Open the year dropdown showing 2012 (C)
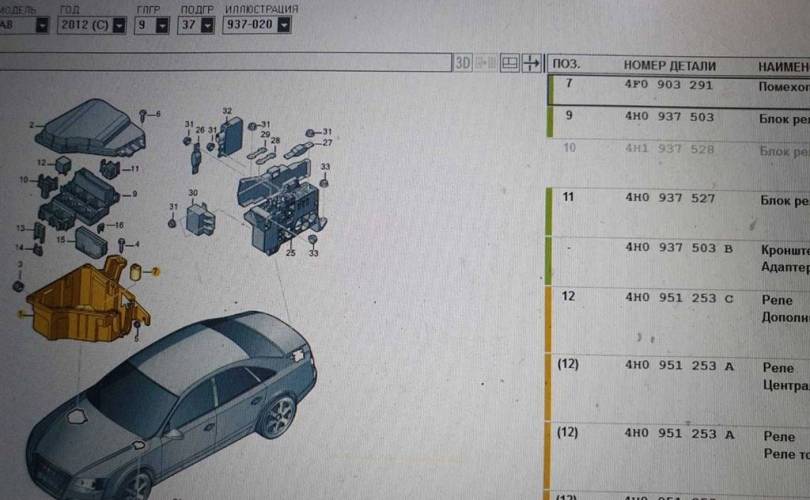The height and width of the screenshot is (500, 810). click(119, 26)
